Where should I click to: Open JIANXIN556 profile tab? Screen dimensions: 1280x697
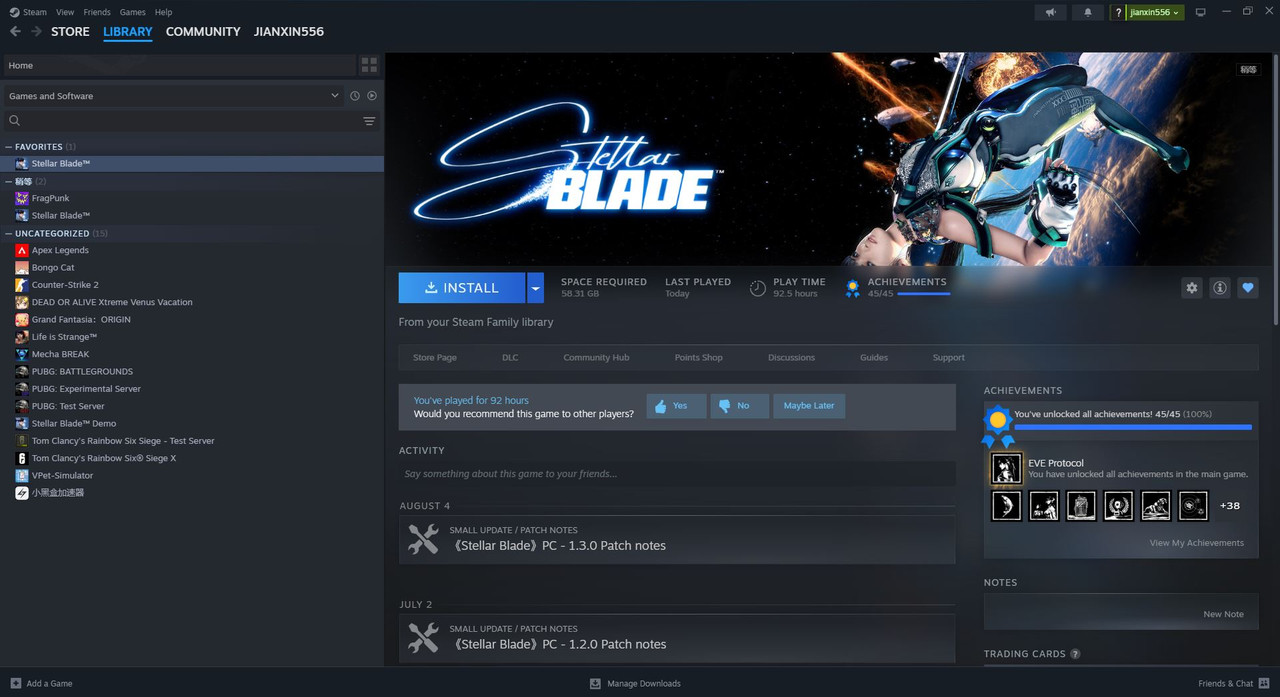289,32
